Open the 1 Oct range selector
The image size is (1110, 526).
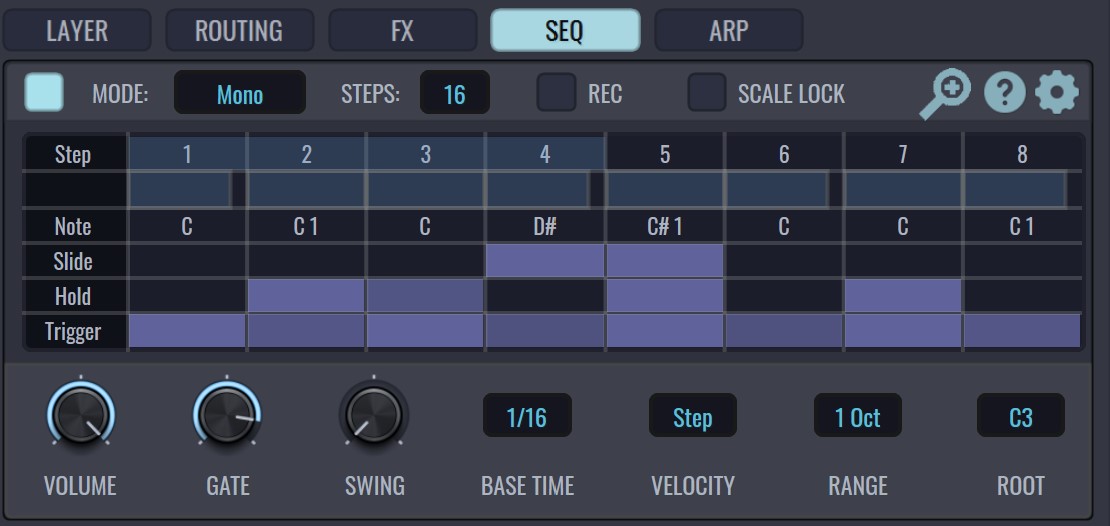857,416
